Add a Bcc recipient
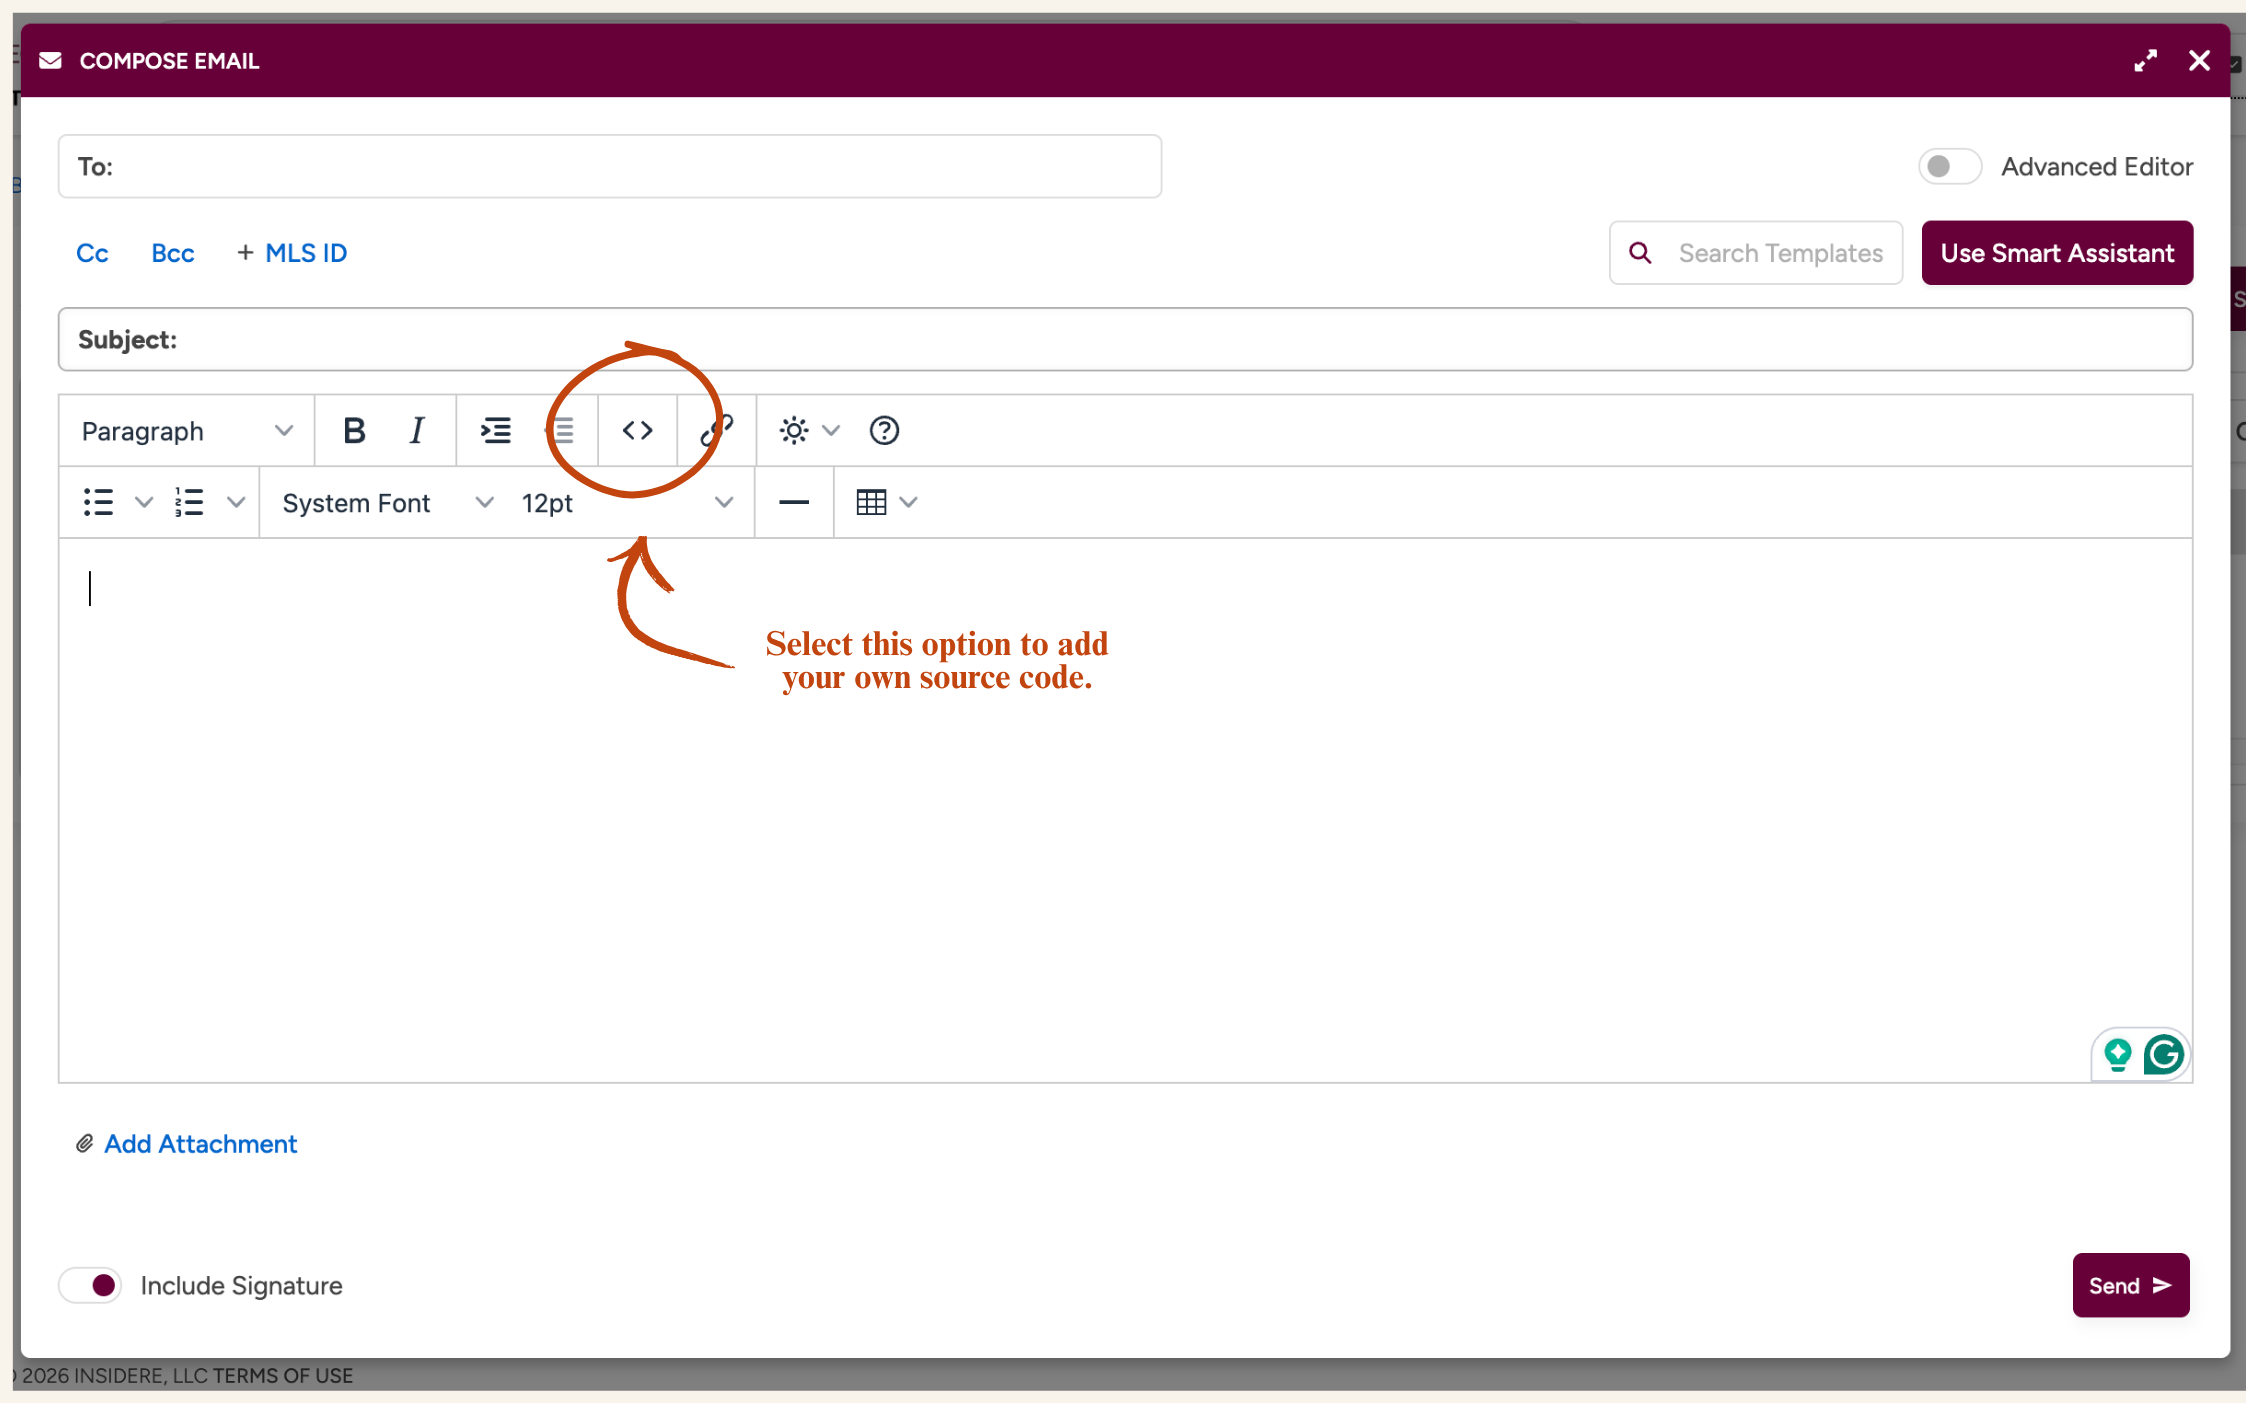The image size is (2246, 1403). (172, 253)
